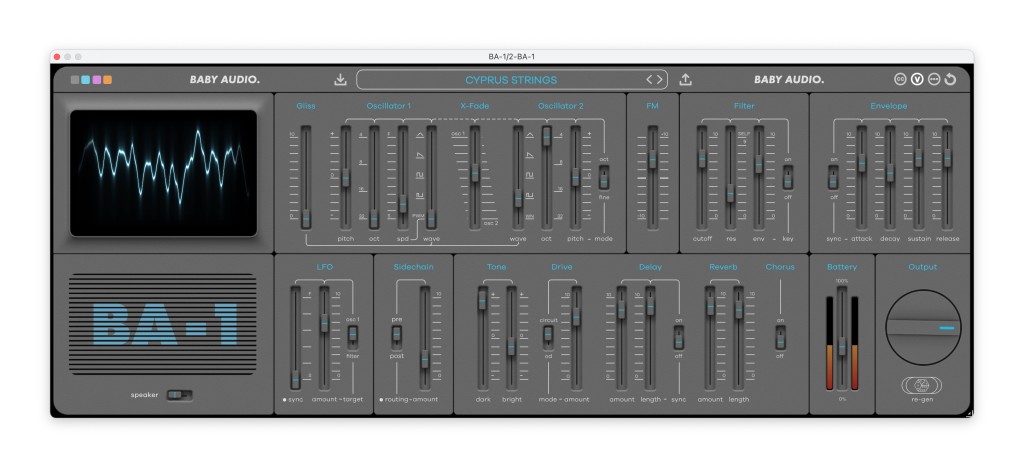The height and width of the screenshot is (468, 1024).
Task: Toggle the Chorus on/off switch
Action: point(780,335)
